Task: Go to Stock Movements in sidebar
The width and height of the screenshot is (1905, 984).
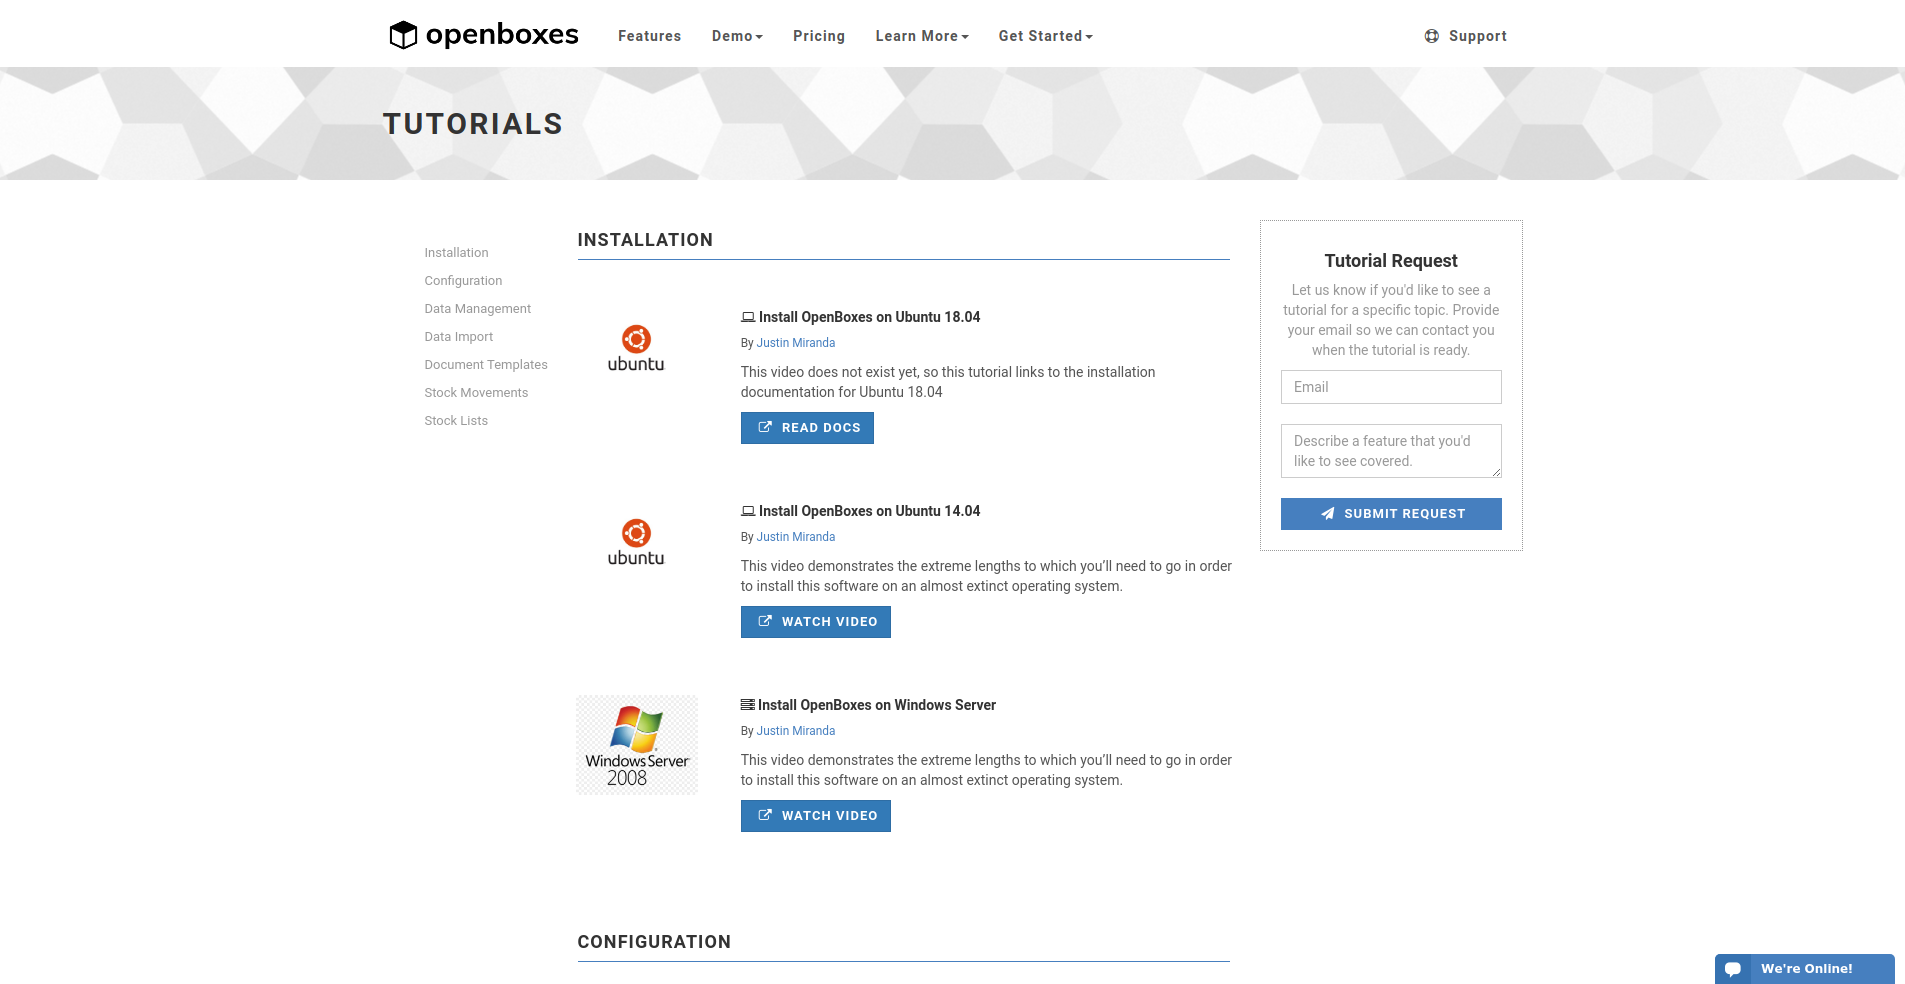Action: point(476,393)
